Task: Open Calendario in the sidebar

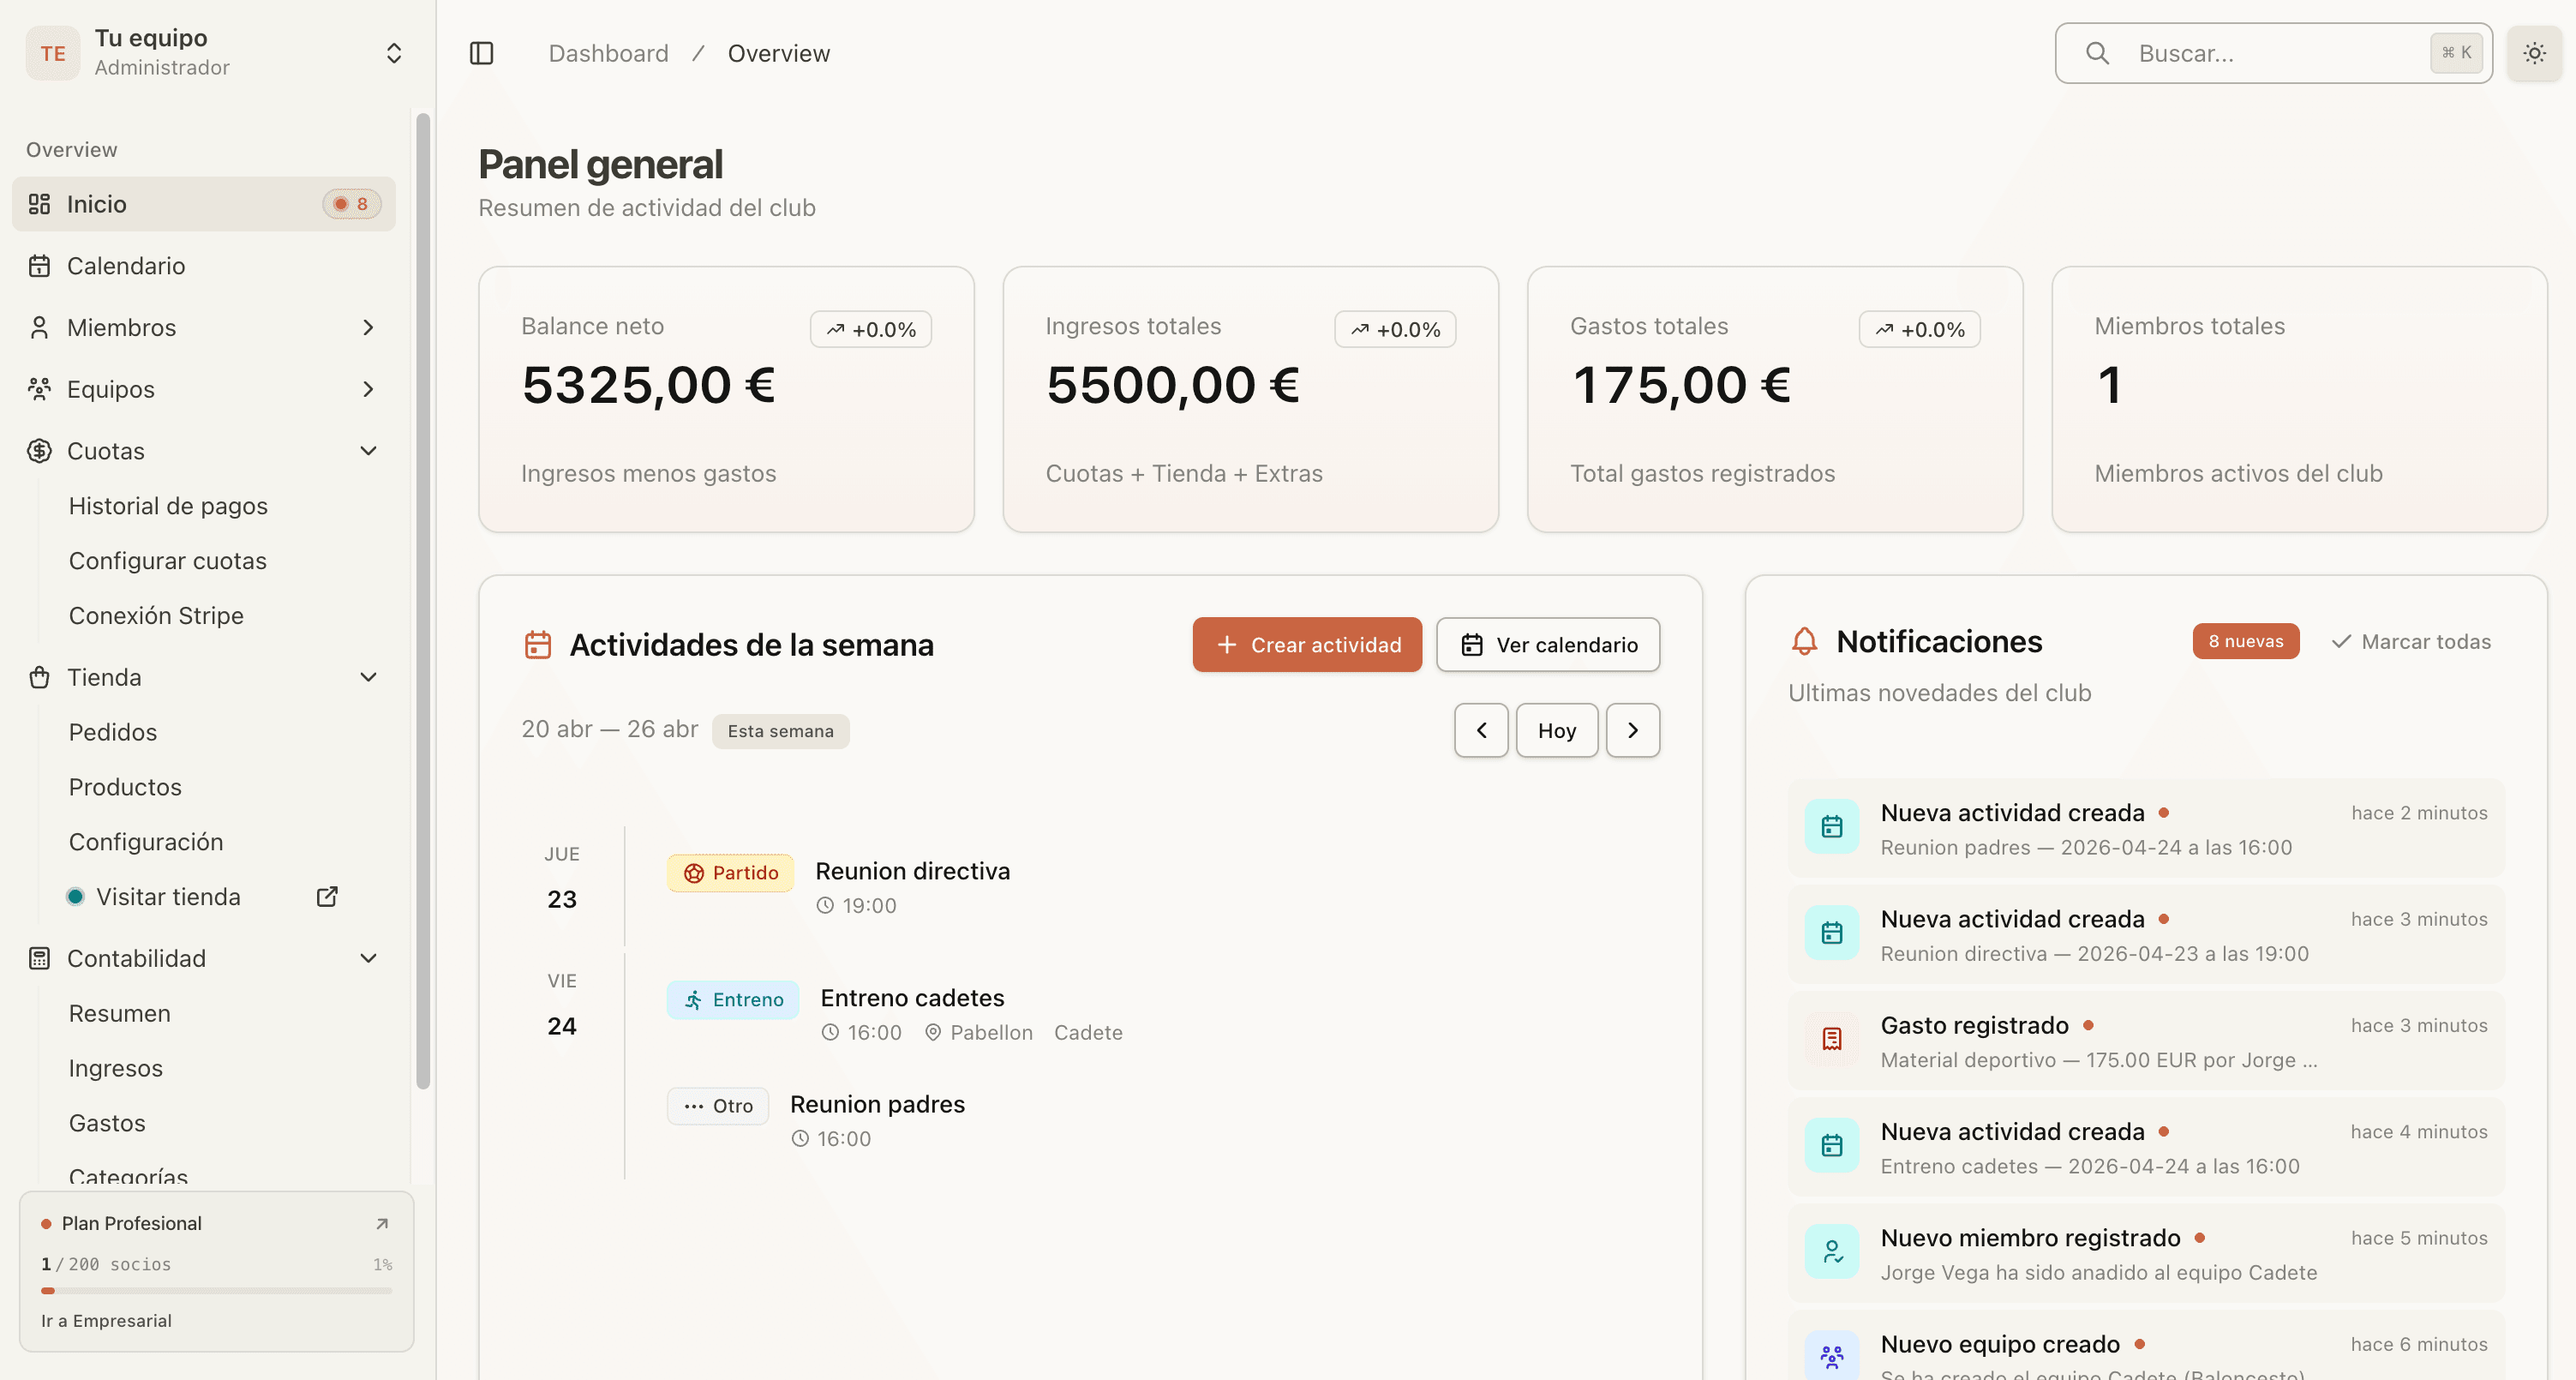Action: click(204, 266)
